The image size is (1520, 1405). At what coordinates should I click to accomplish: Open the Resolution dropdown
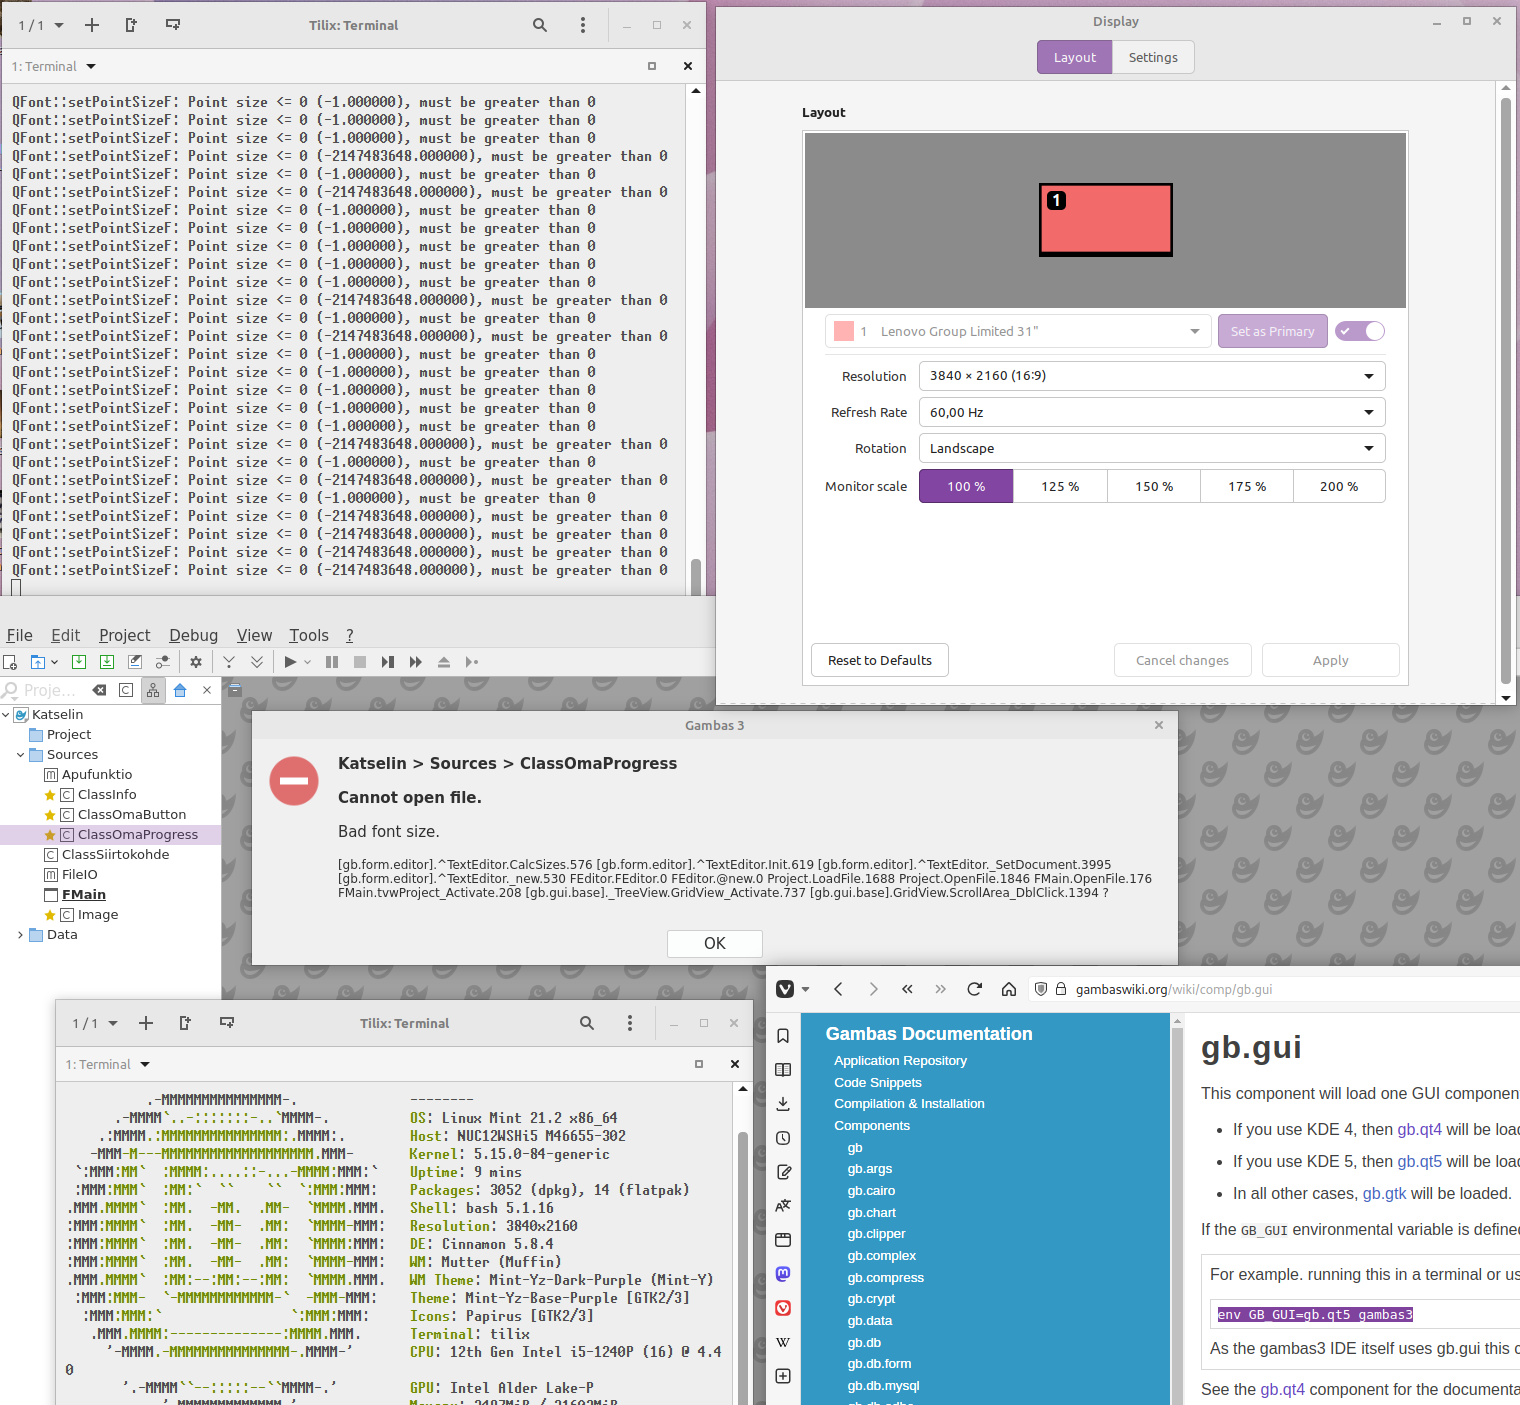pyautogui.click(x=1152, y=376)
